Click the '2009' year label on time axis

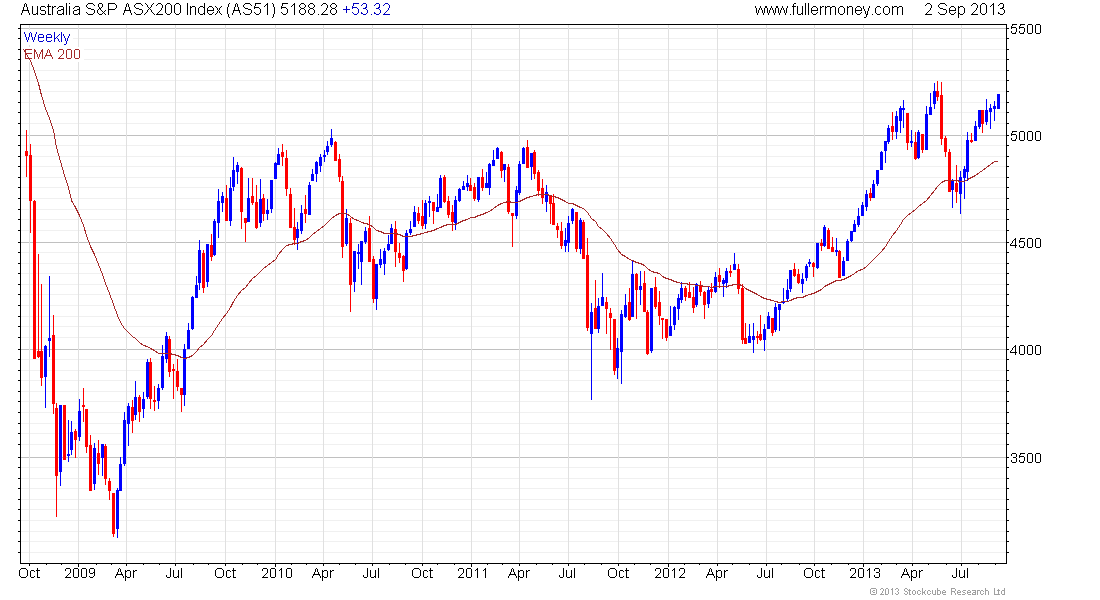(x=79, y=573)
